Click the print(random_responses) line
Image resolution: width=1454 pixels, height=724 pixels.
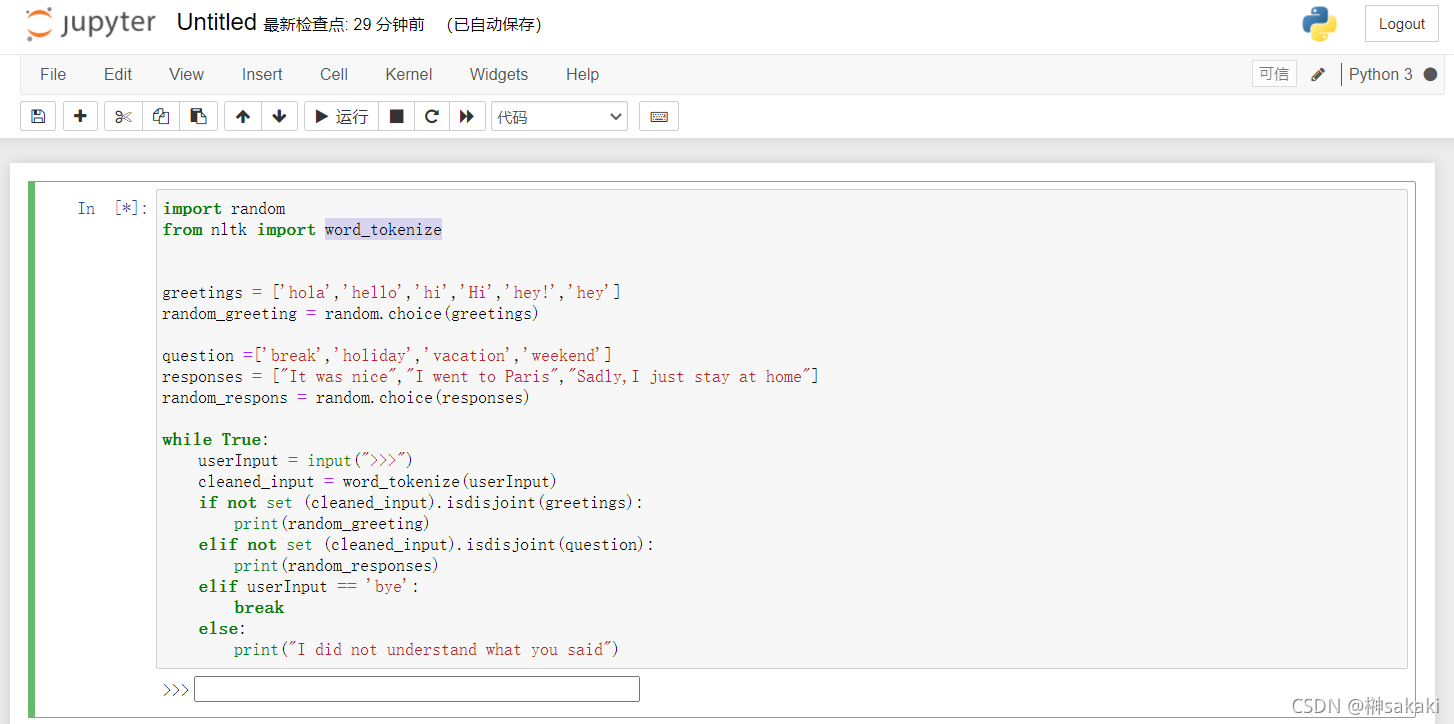tap(336, 566)
